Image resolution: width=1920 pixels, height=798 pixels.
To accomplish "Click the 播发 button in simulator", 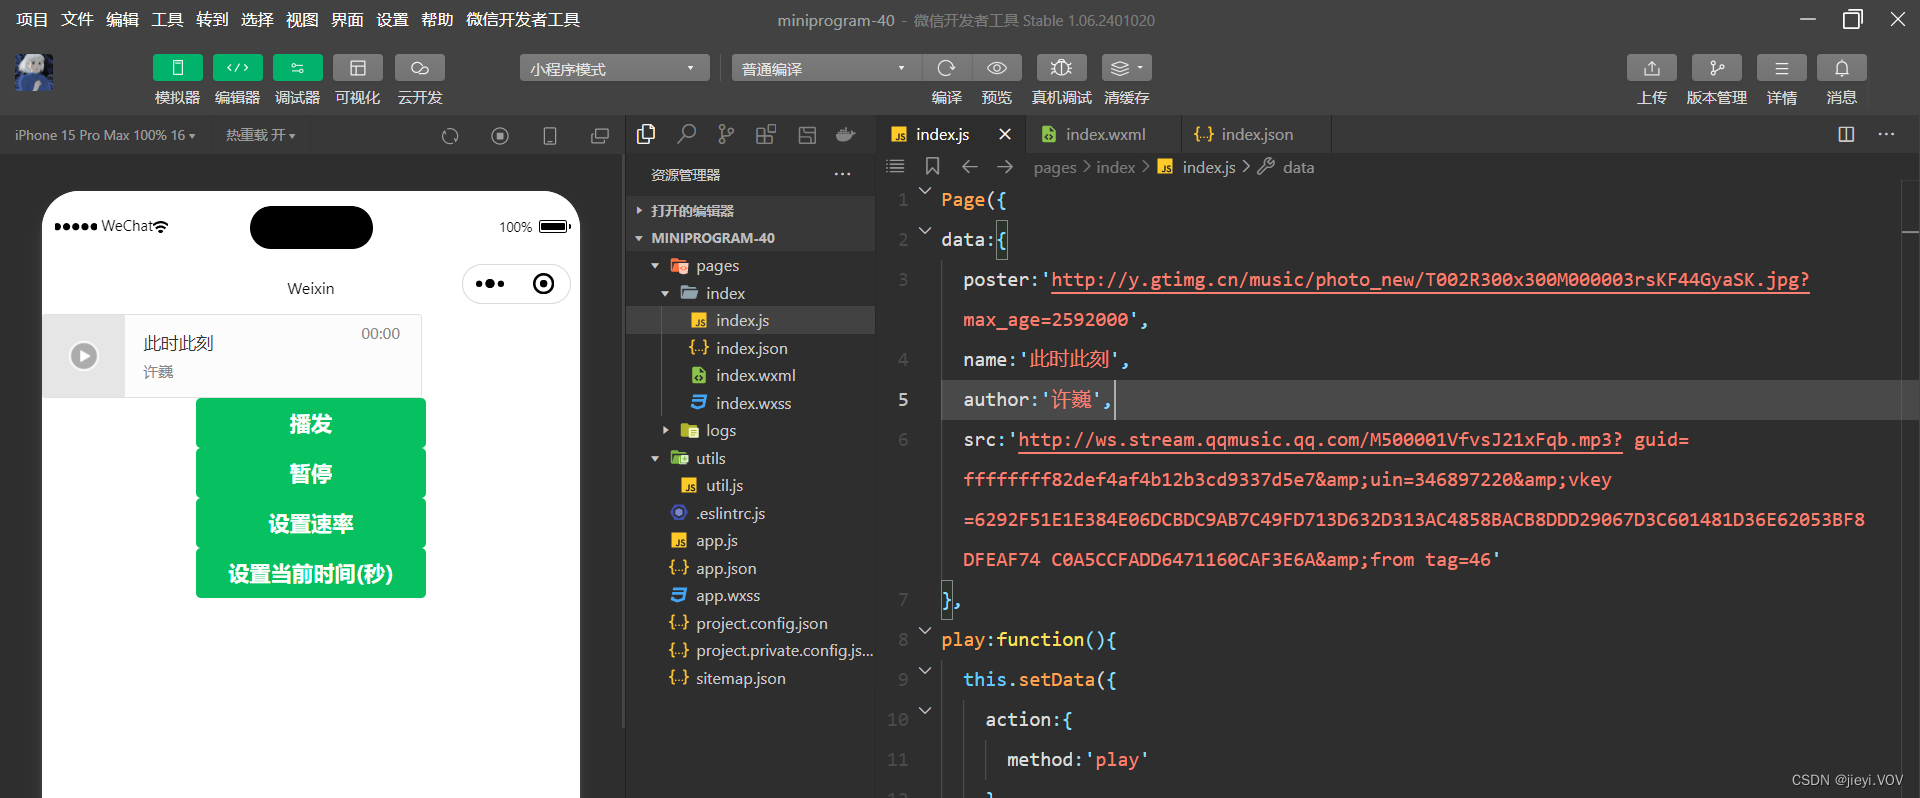I will pos(311,423).
